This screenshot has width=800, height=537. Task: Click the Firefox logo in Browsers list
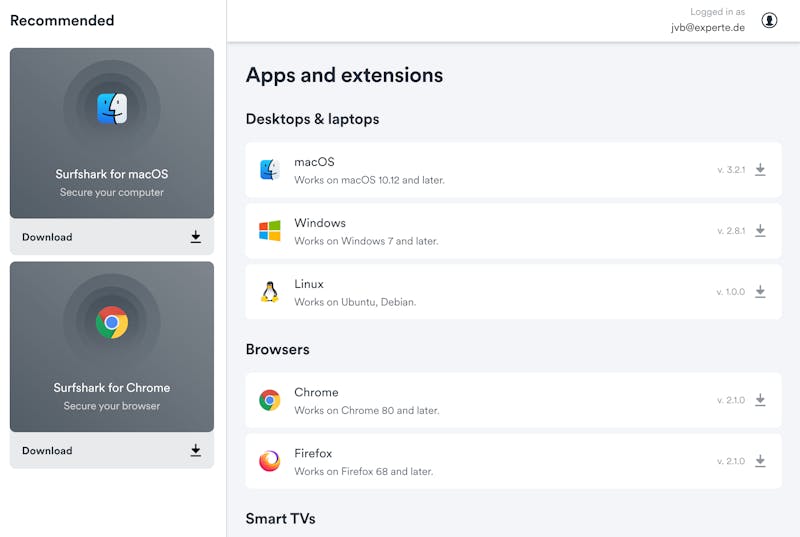[270, 461]
